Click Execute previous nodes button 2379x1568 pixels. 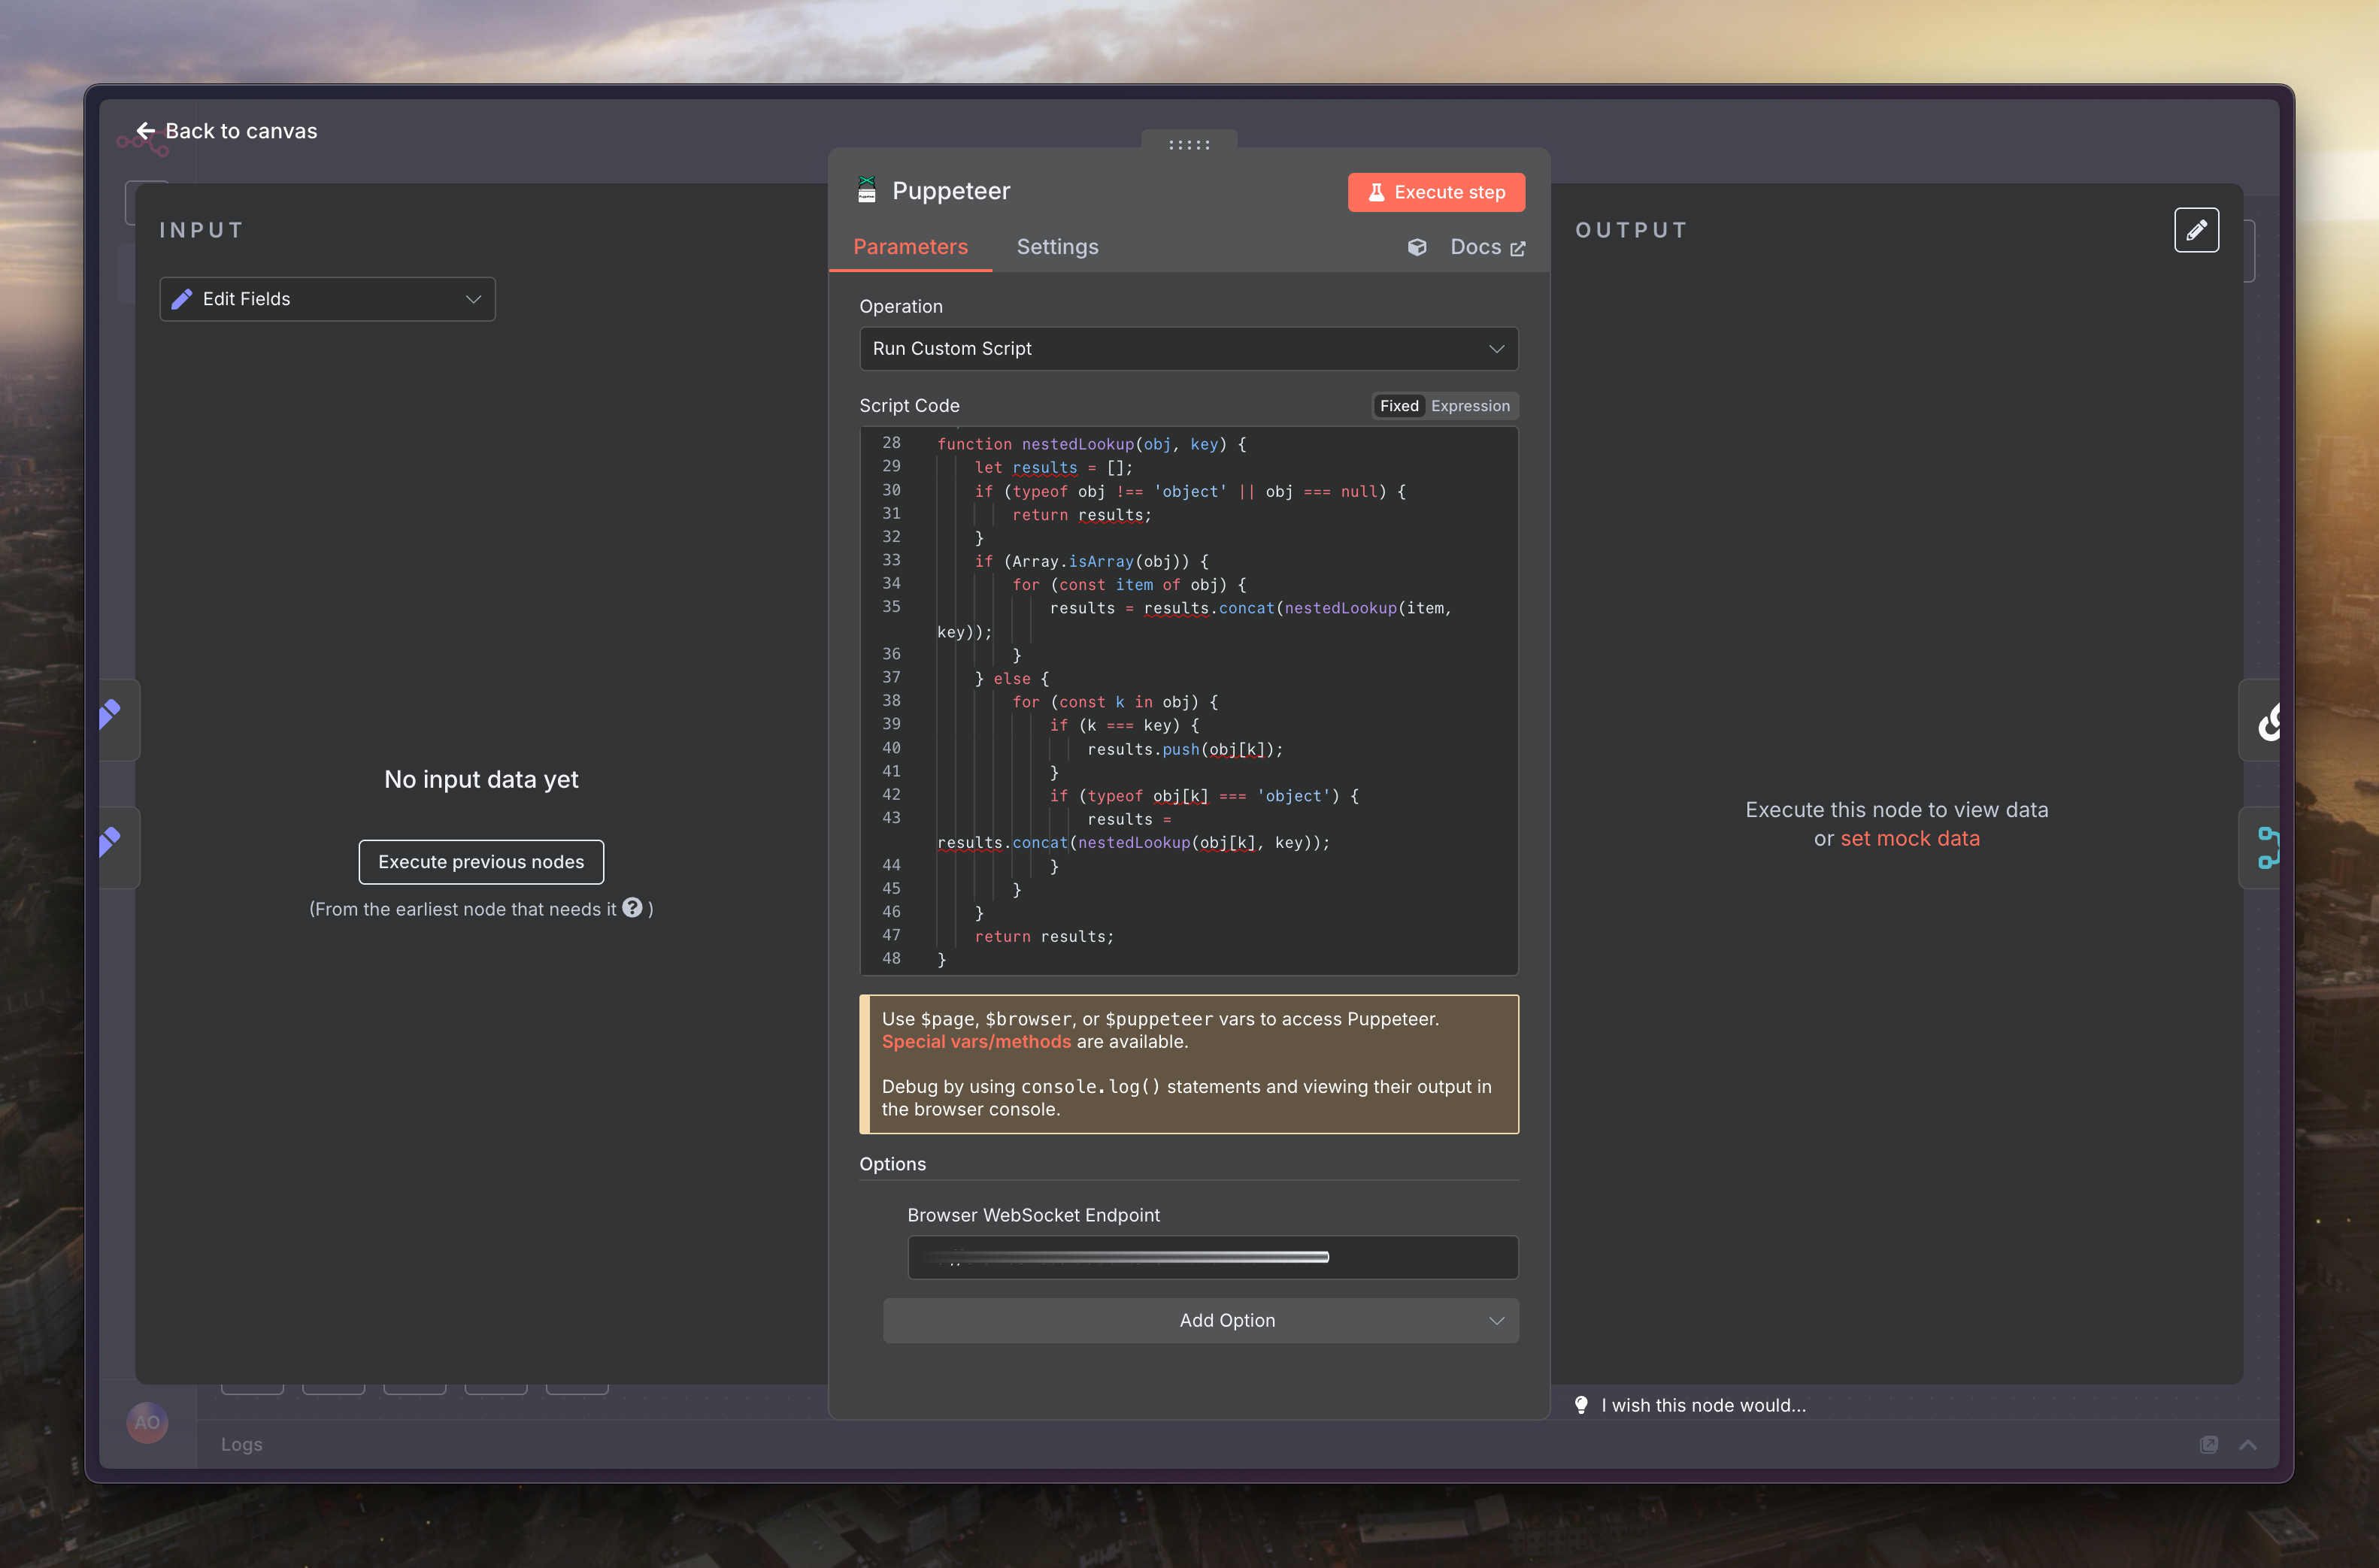click(481, 862)
